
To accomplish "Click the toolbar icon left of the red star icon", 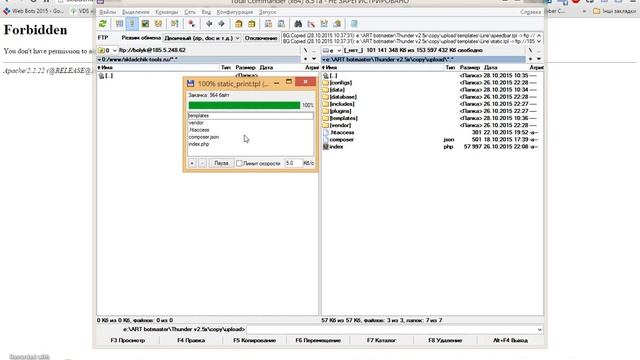I will pos(175,24).
